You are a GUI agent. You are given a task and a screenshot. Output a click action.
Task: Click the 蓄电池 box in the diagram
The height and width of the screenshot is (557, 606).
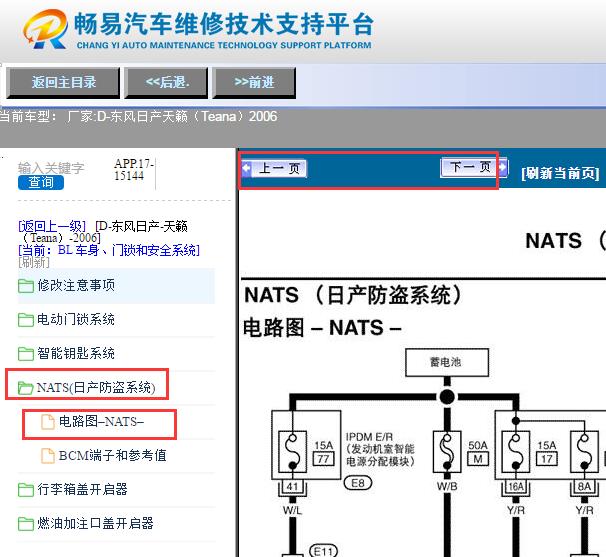tap(447, 363)
